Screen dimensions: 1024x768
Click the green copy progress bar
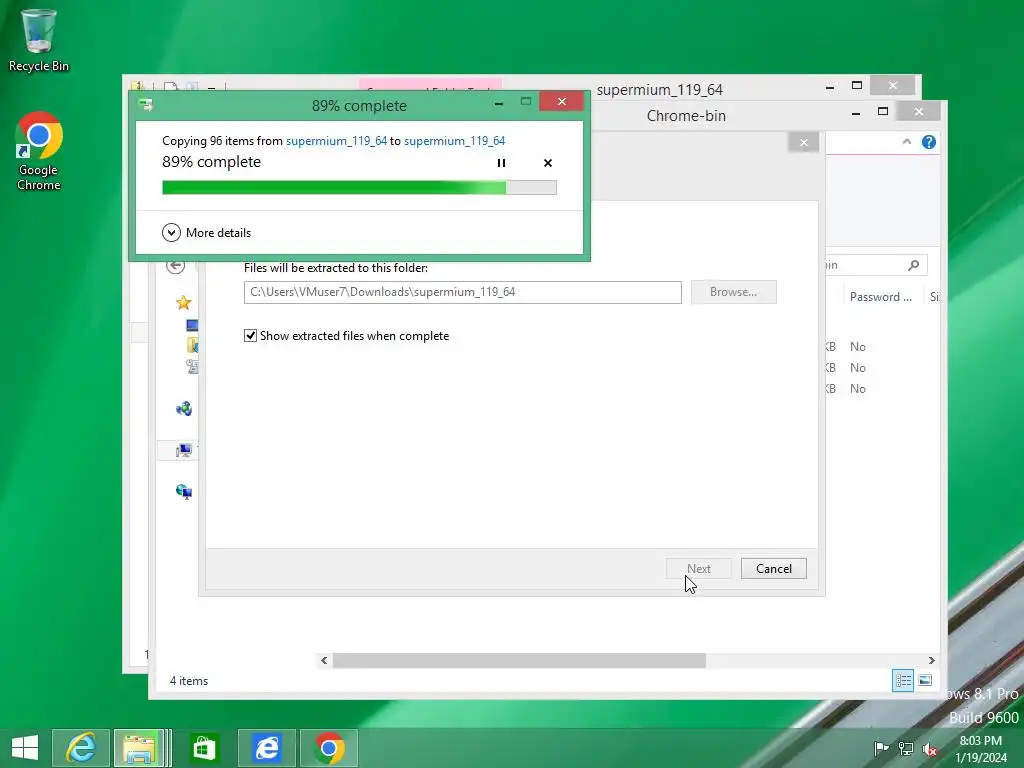pos(359,188)
